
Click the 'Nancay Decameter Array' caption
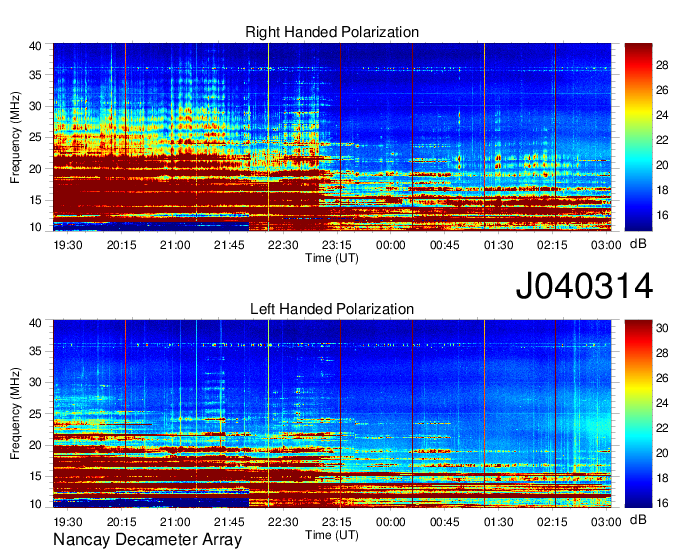147,540
